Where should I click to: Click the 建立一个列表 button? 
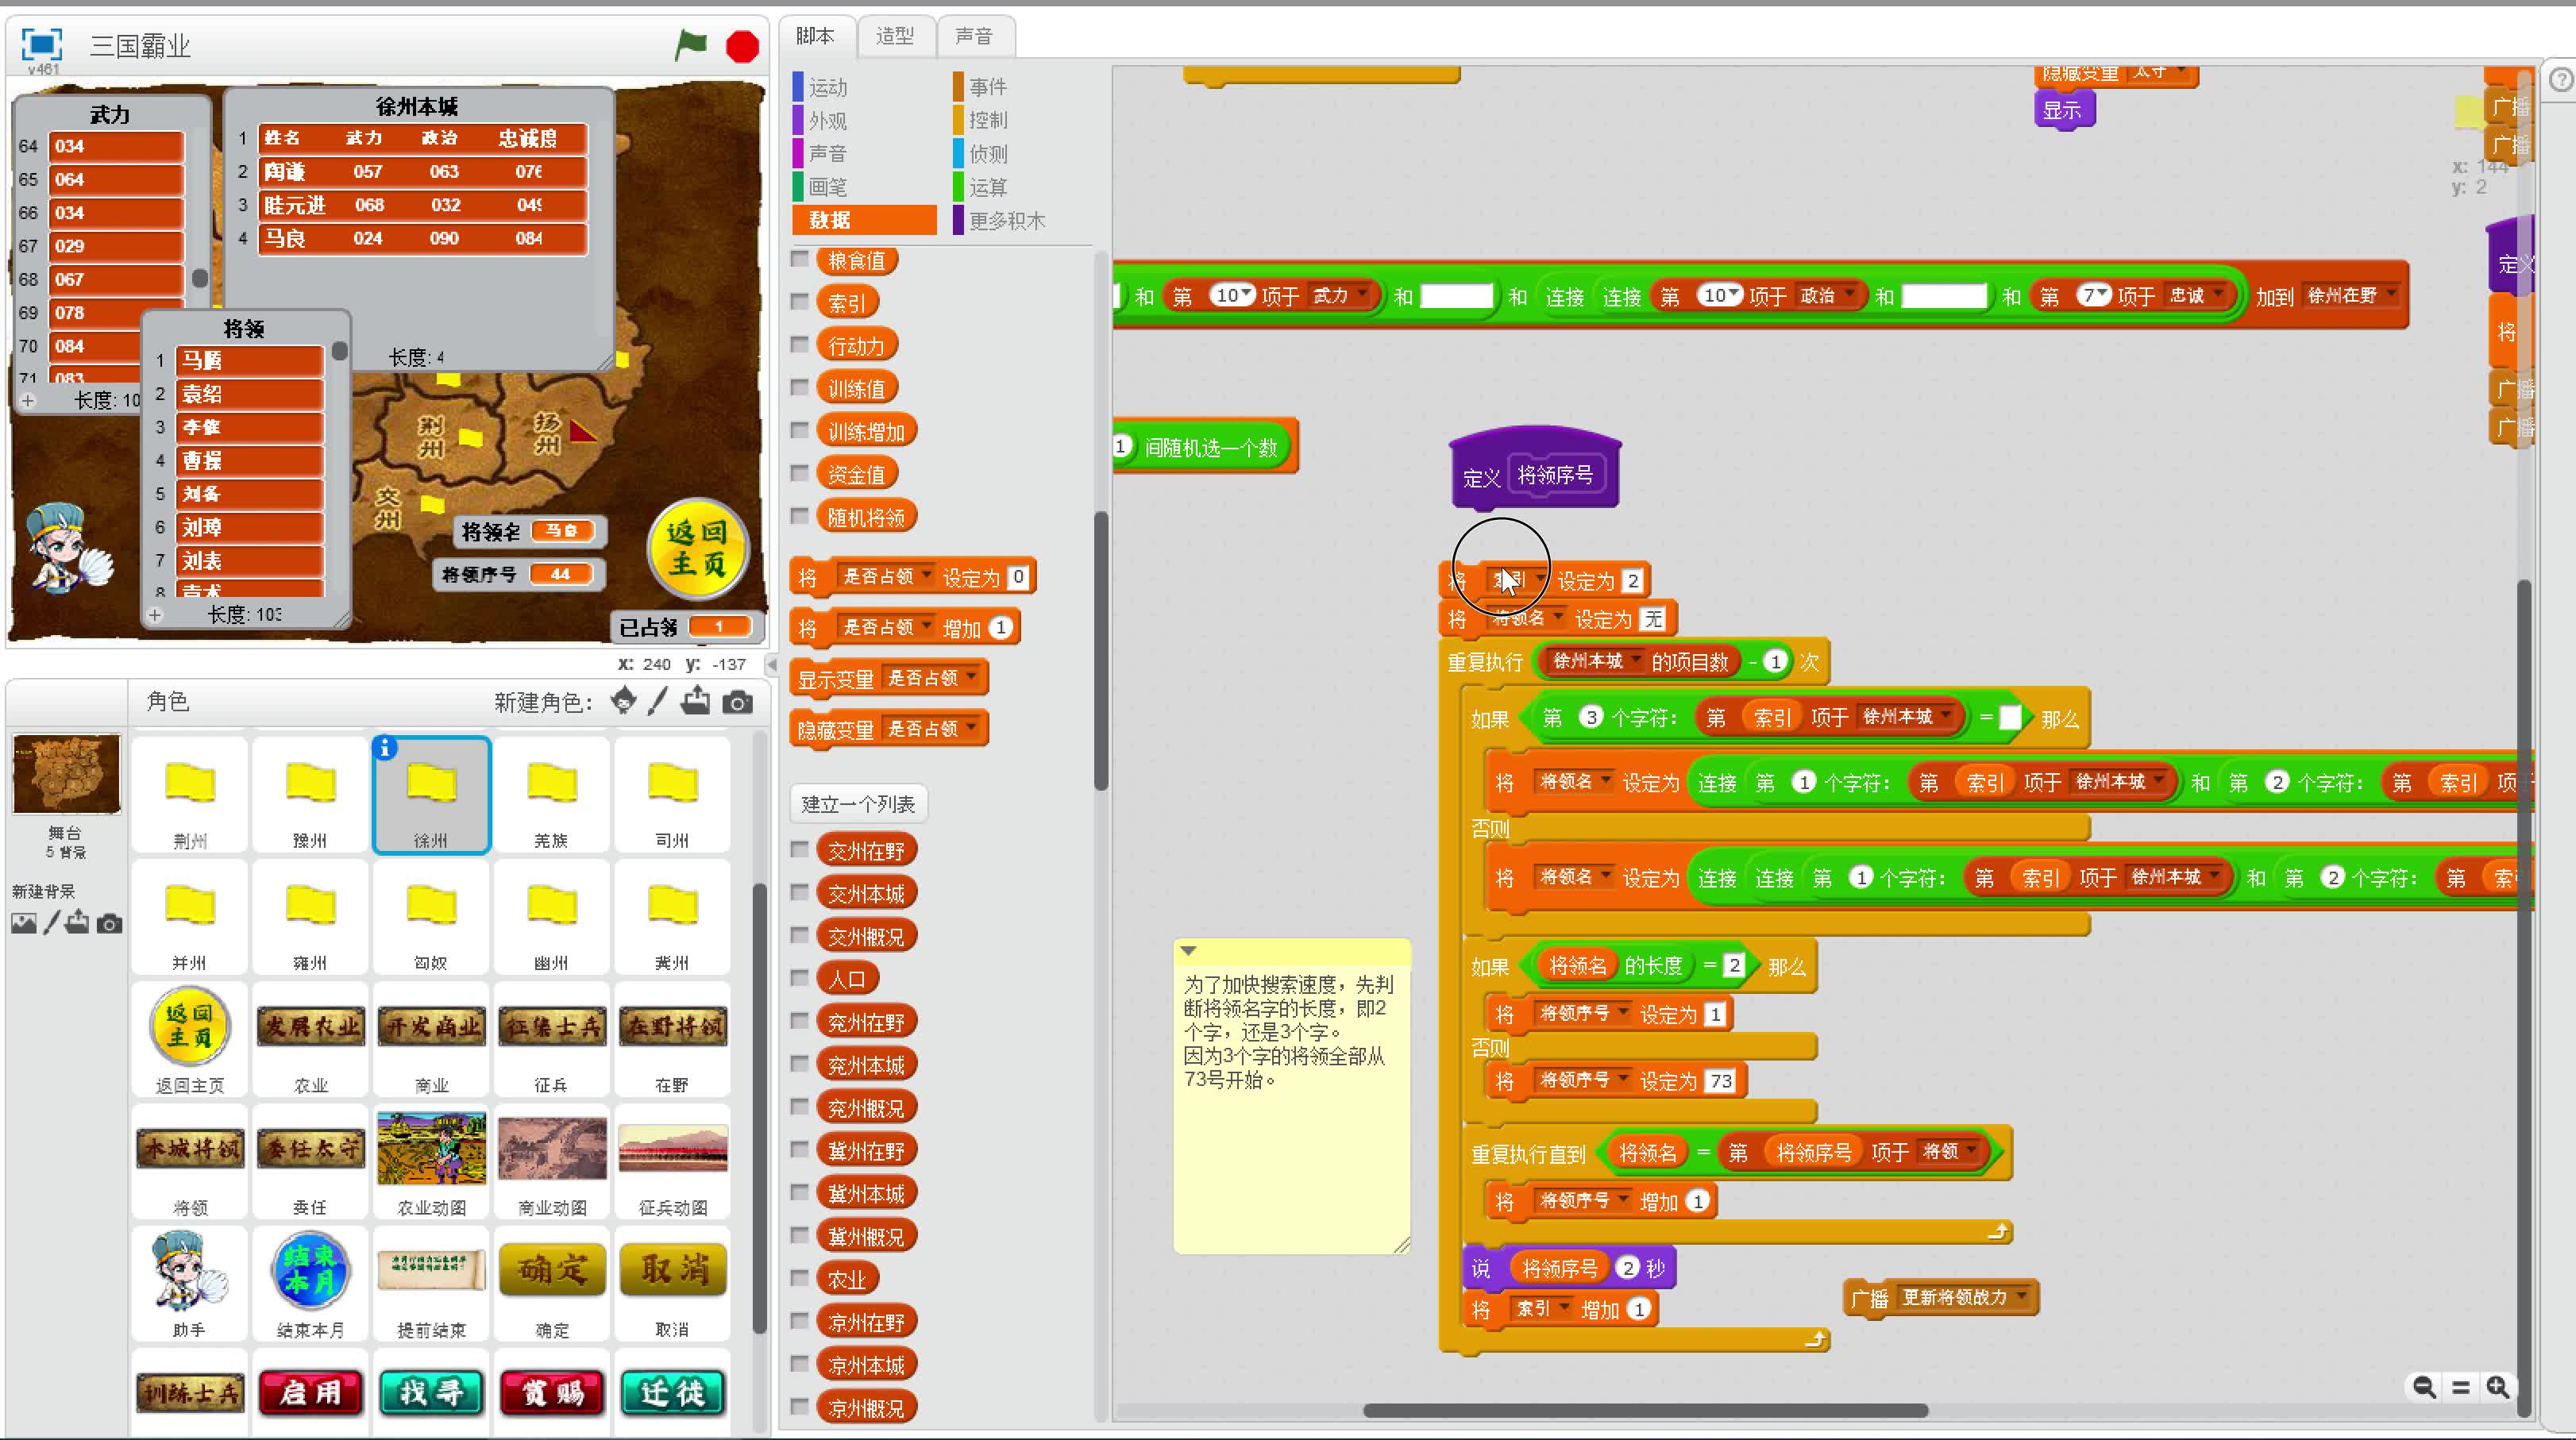point(858,803)
